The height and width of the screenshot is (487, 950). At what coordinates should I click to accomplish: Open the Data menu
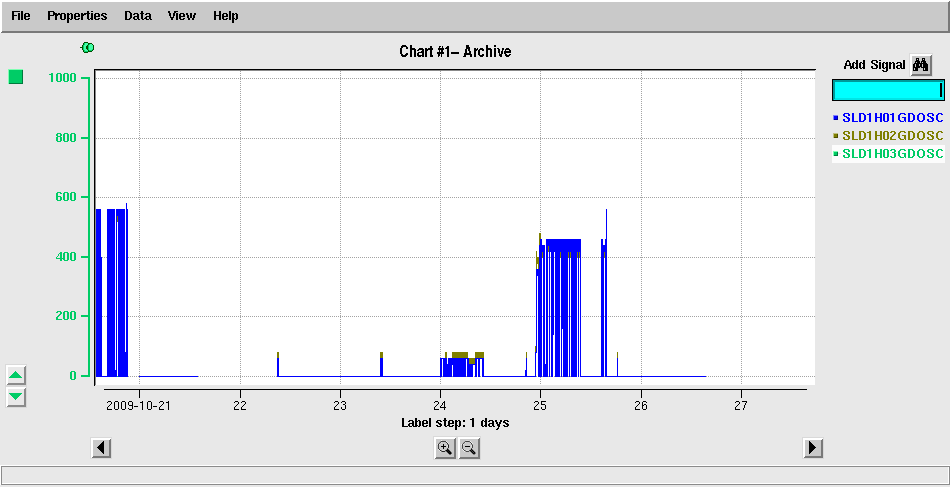pyautogui.click(x=138, y=16)
